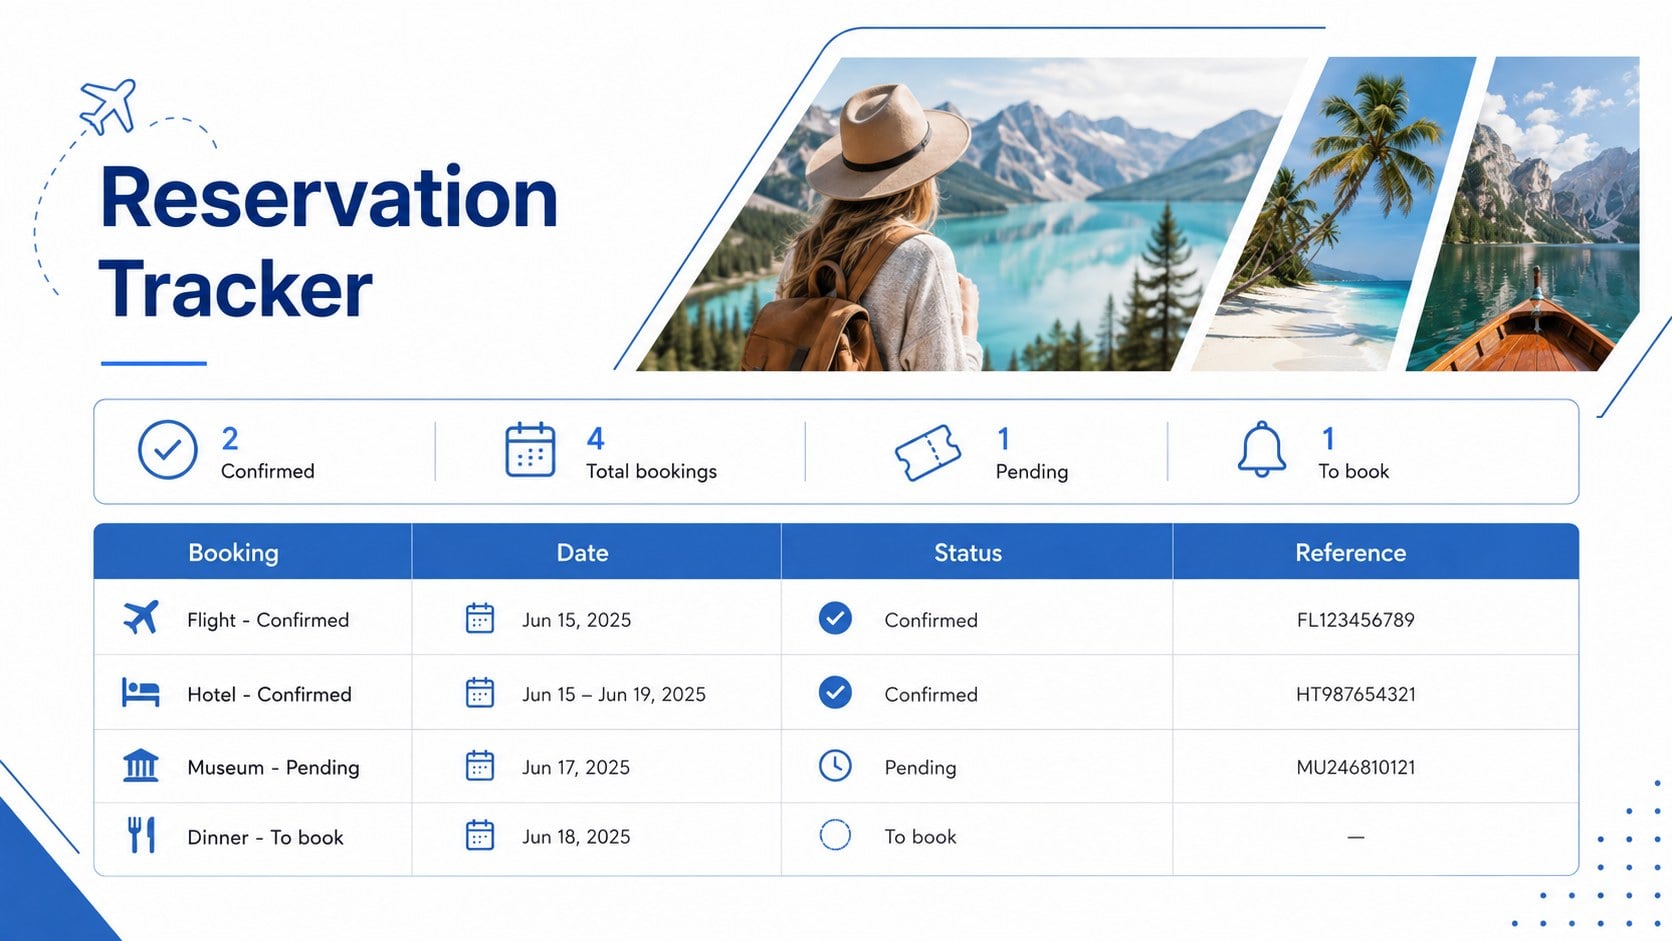Click the dinner fork and knife icon
Image resolution: width=1672 pixels, height=941 pixels.
(x=141, y=835)
